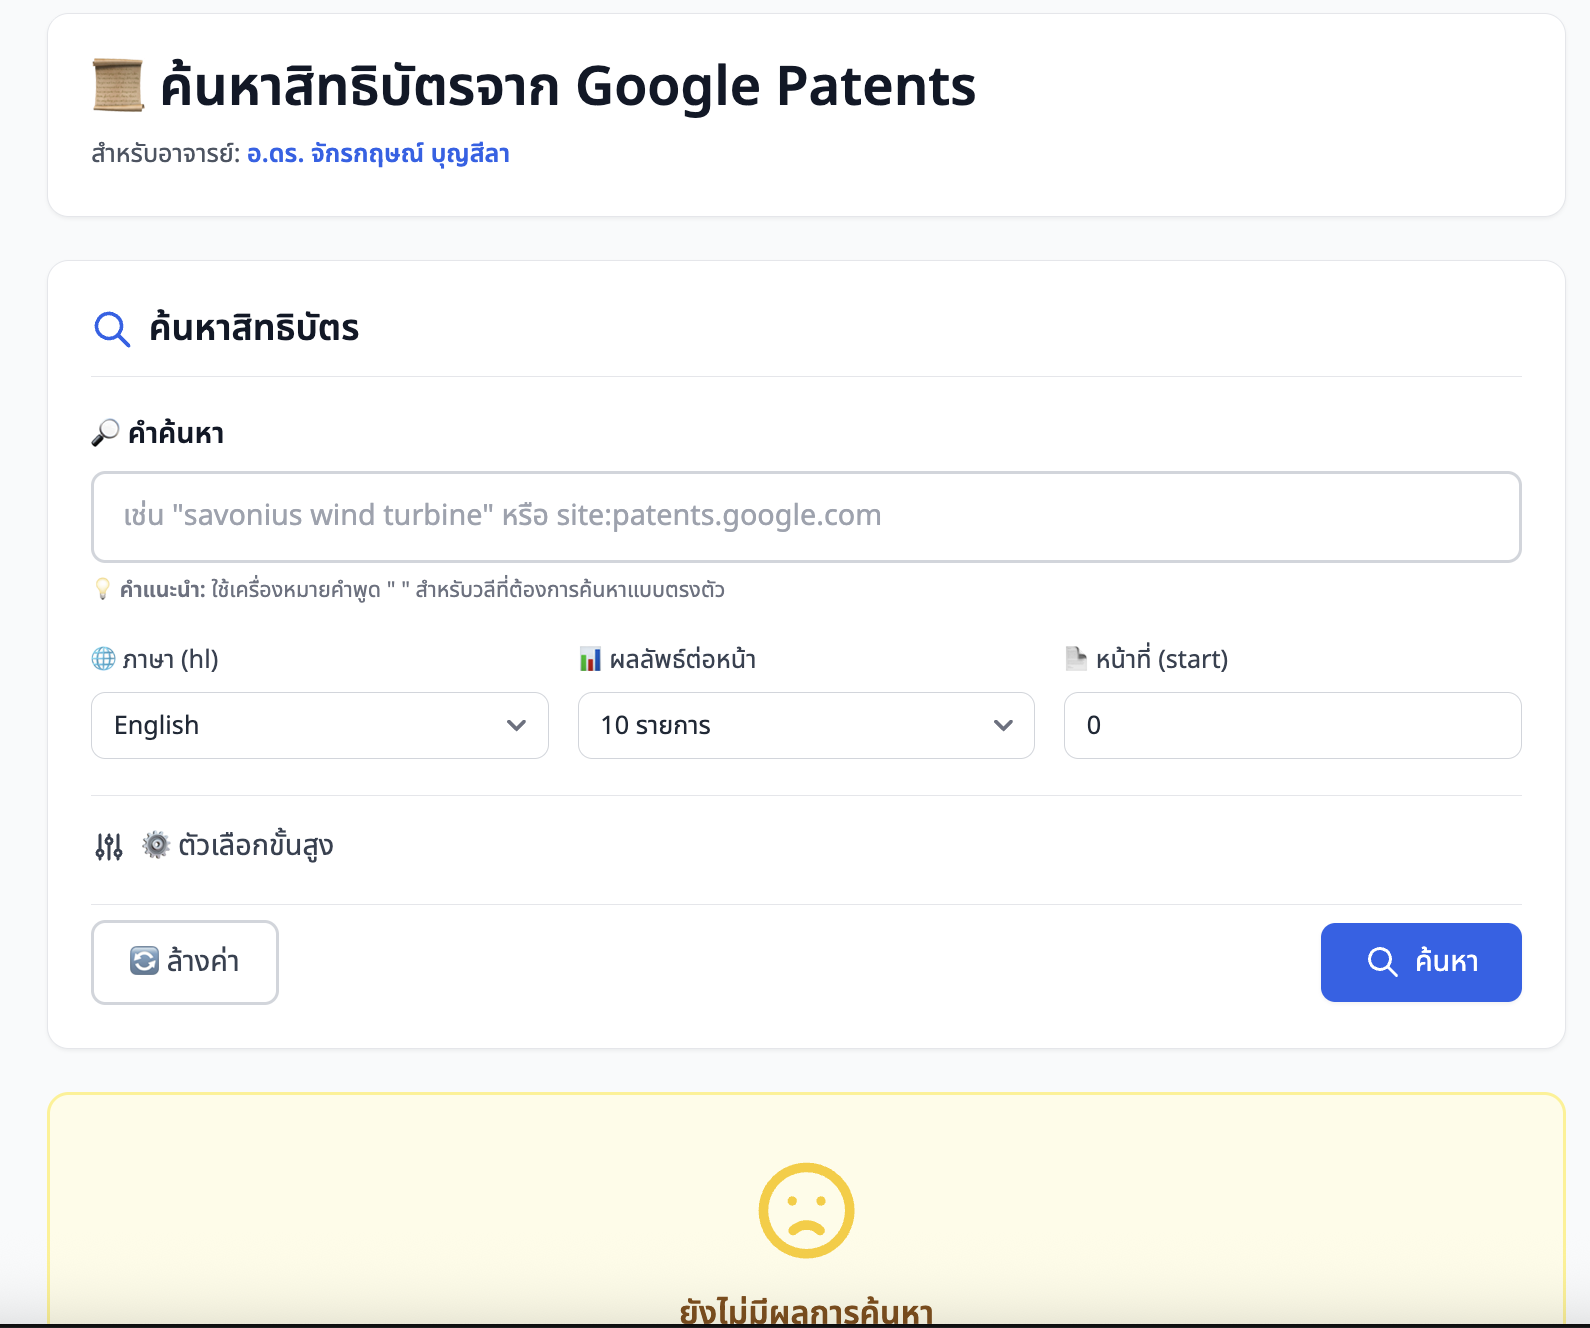Click the gear icon beside ตัวเลือกขั้นสูง

pyautogui.click(x=155, y=845)
